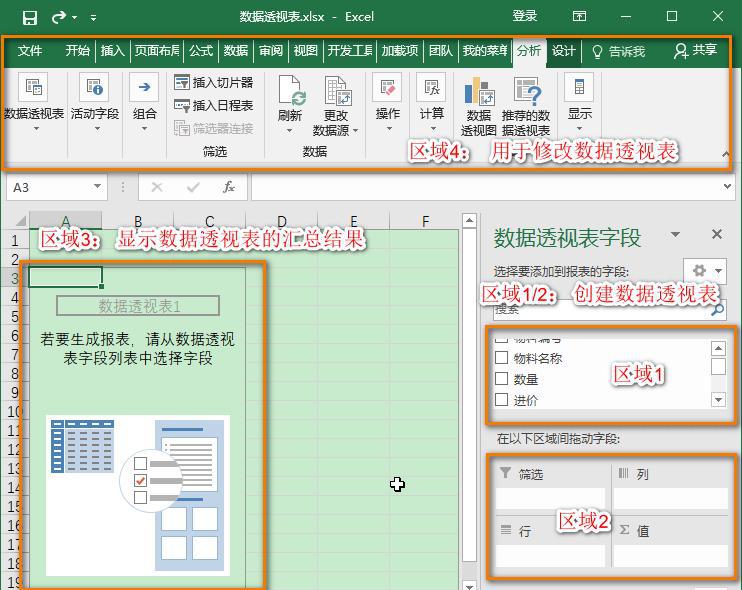Select column D header
Image resolution: width=742 pixels, height=590 pixels.
282,220
